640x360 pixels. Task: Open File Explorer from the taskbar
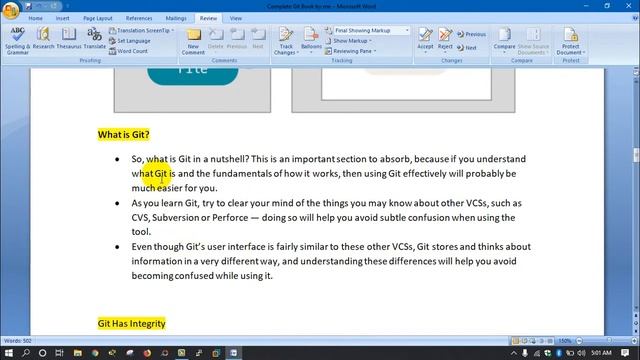[78, 353]
